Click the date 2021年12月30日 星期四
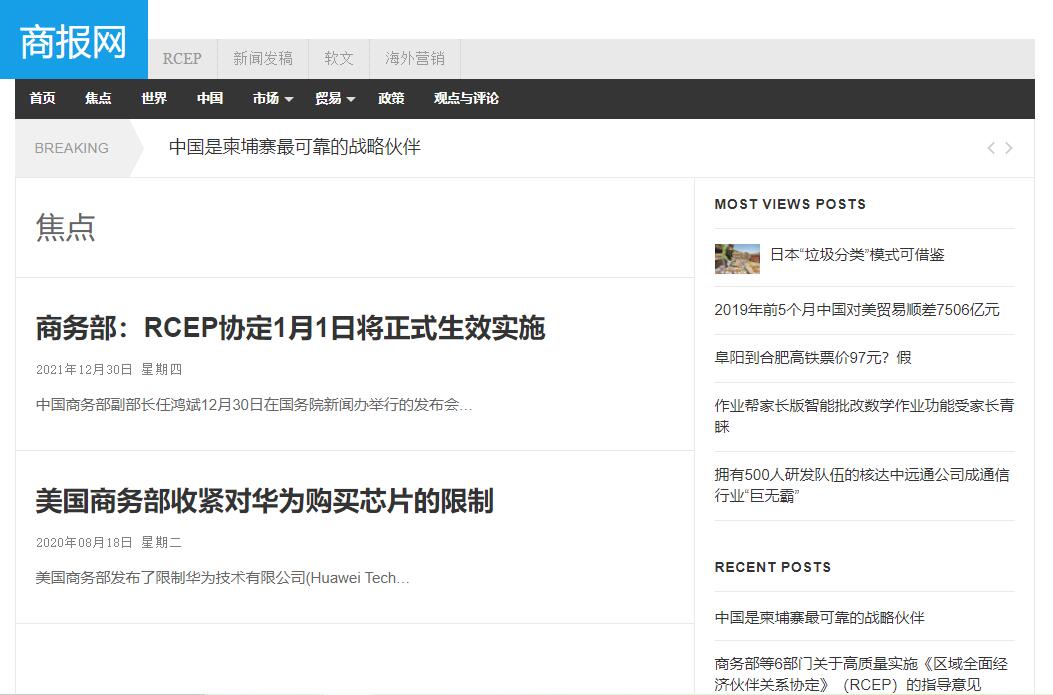 [x=109, y=369]
